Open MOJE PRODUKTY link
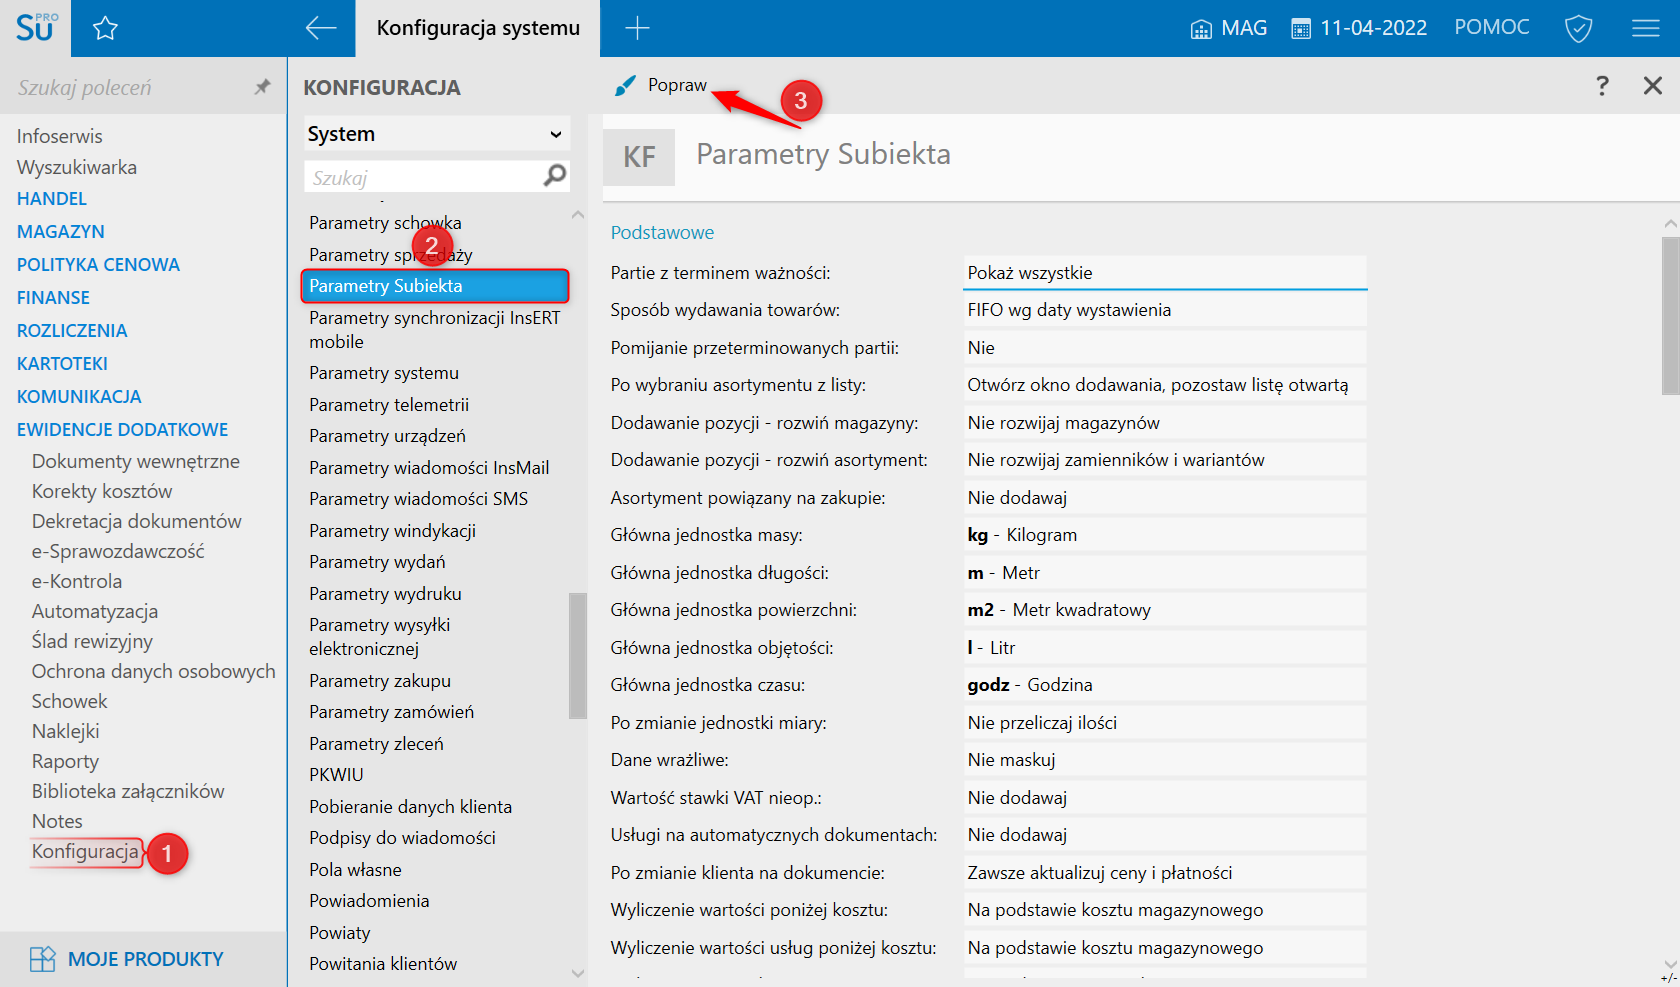 [x=146, y=959]
